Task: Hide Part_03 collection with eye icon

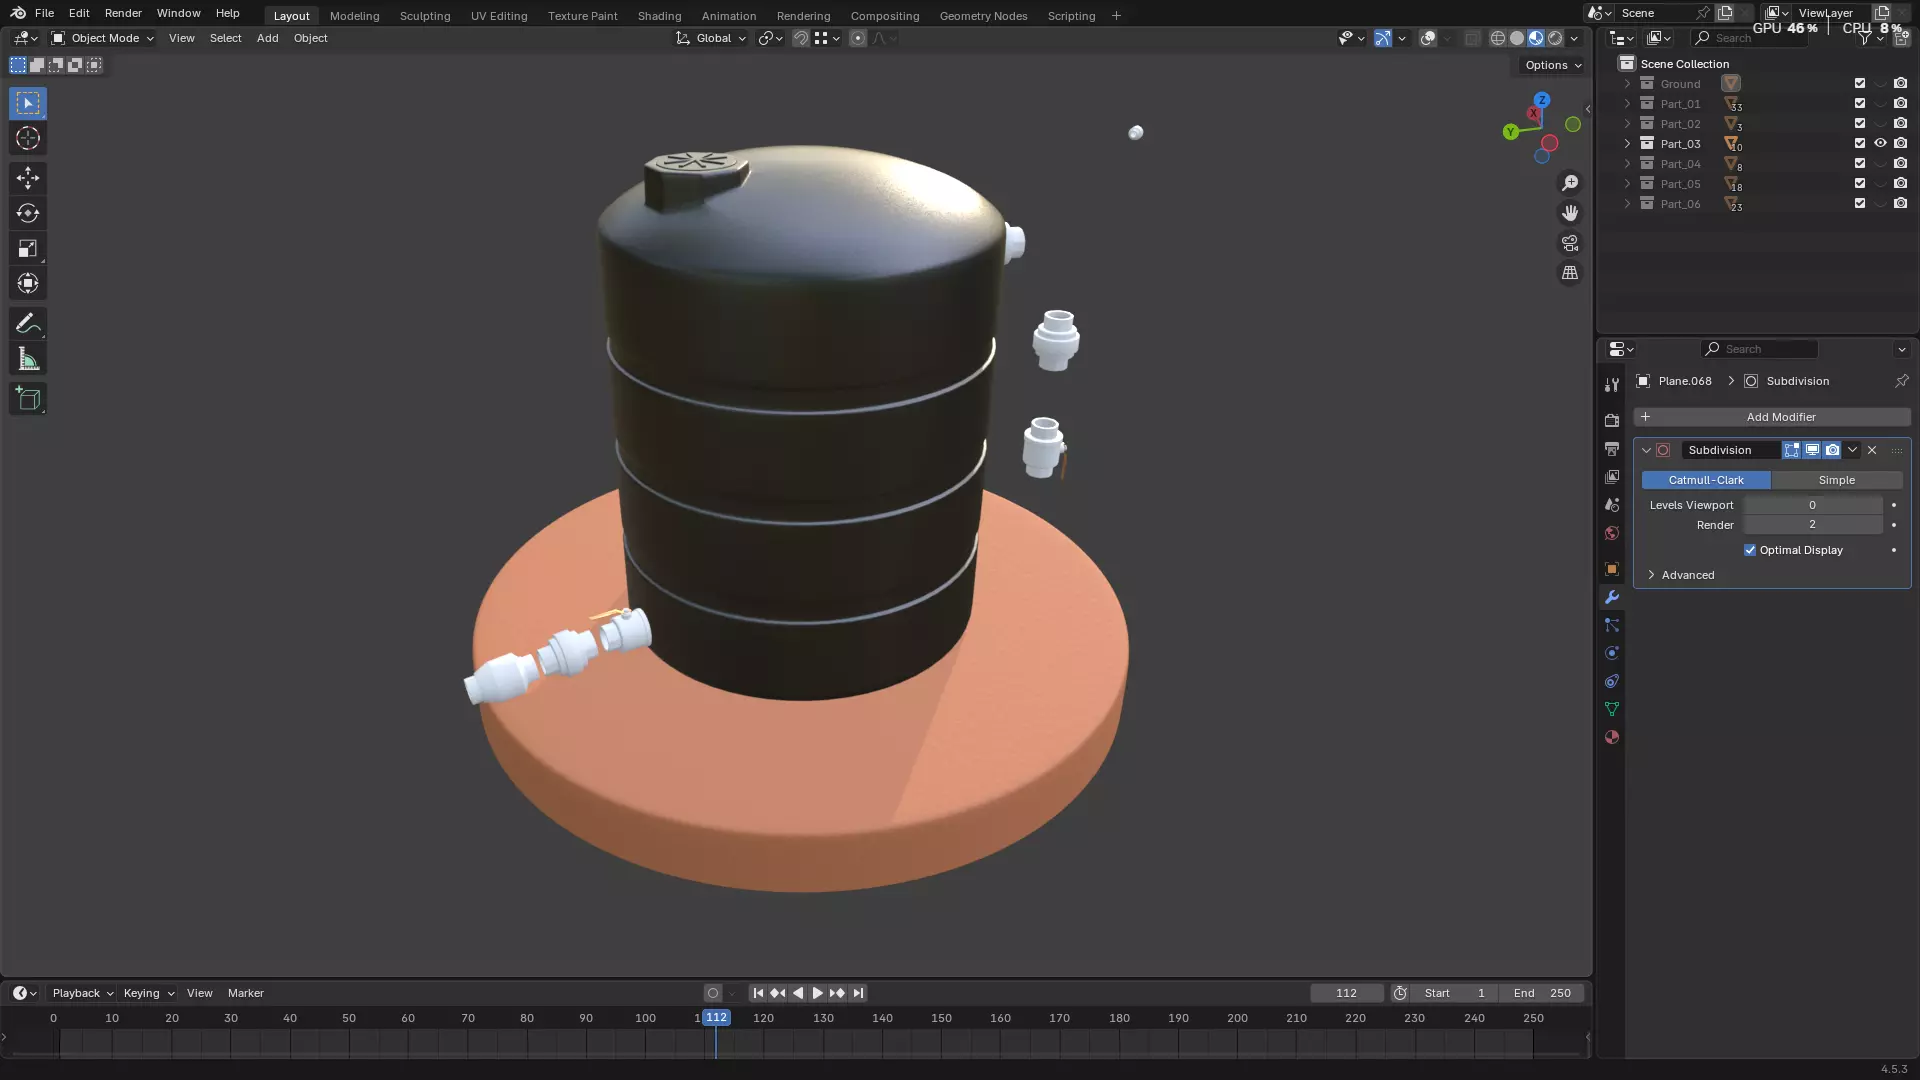Action: coord(1880,144)
